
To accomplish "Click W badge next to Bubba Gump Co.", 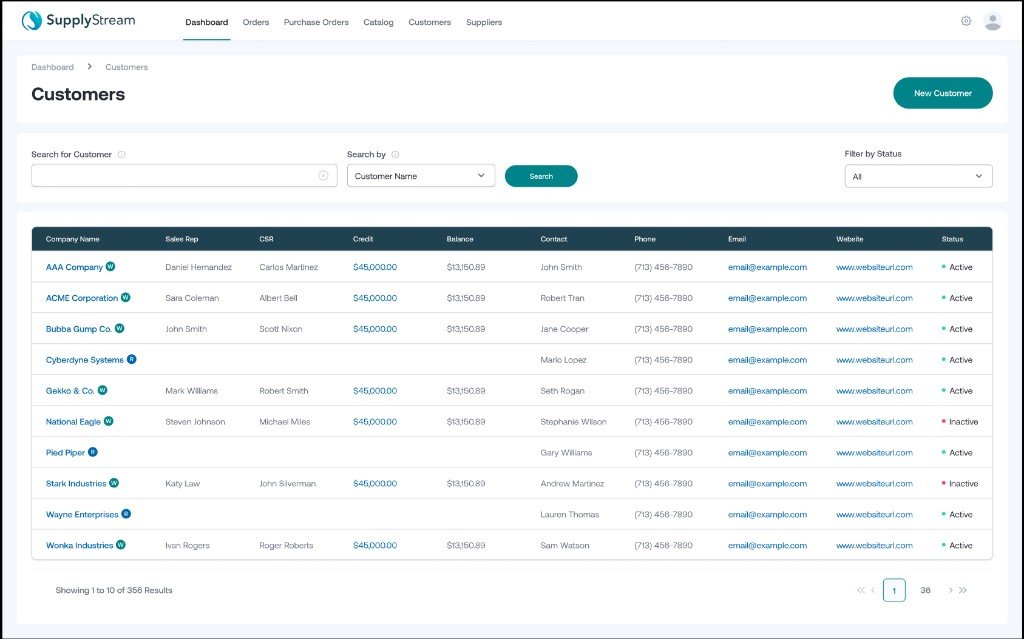I will tap(120, 329).
